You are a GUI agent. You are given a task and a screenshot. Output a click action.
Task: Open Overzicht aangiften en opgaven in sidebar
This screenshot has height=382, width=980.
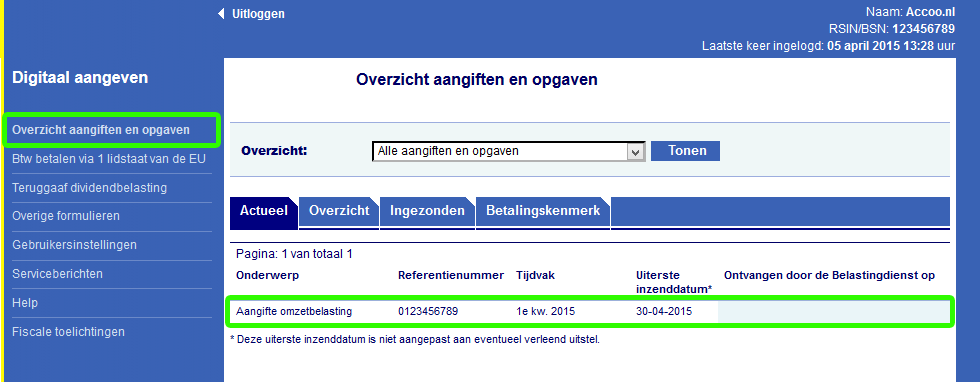coord(101,130)
